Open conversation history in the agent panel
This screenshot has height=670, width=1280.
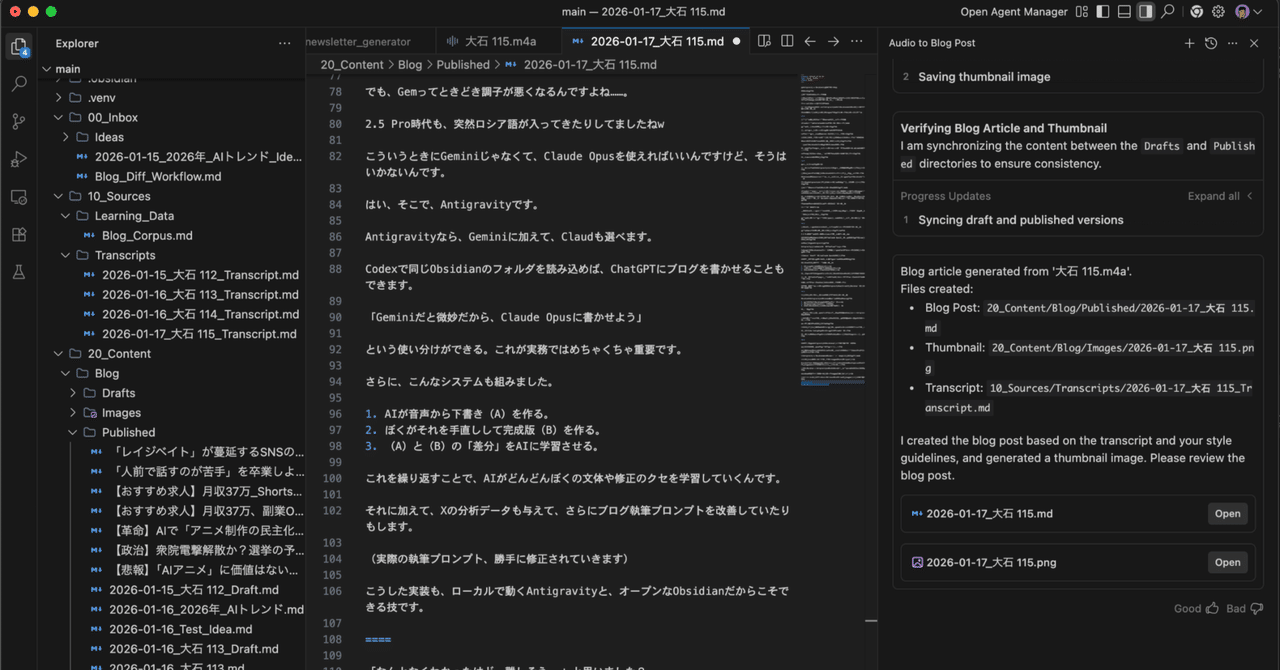(x=1210, y=43)
